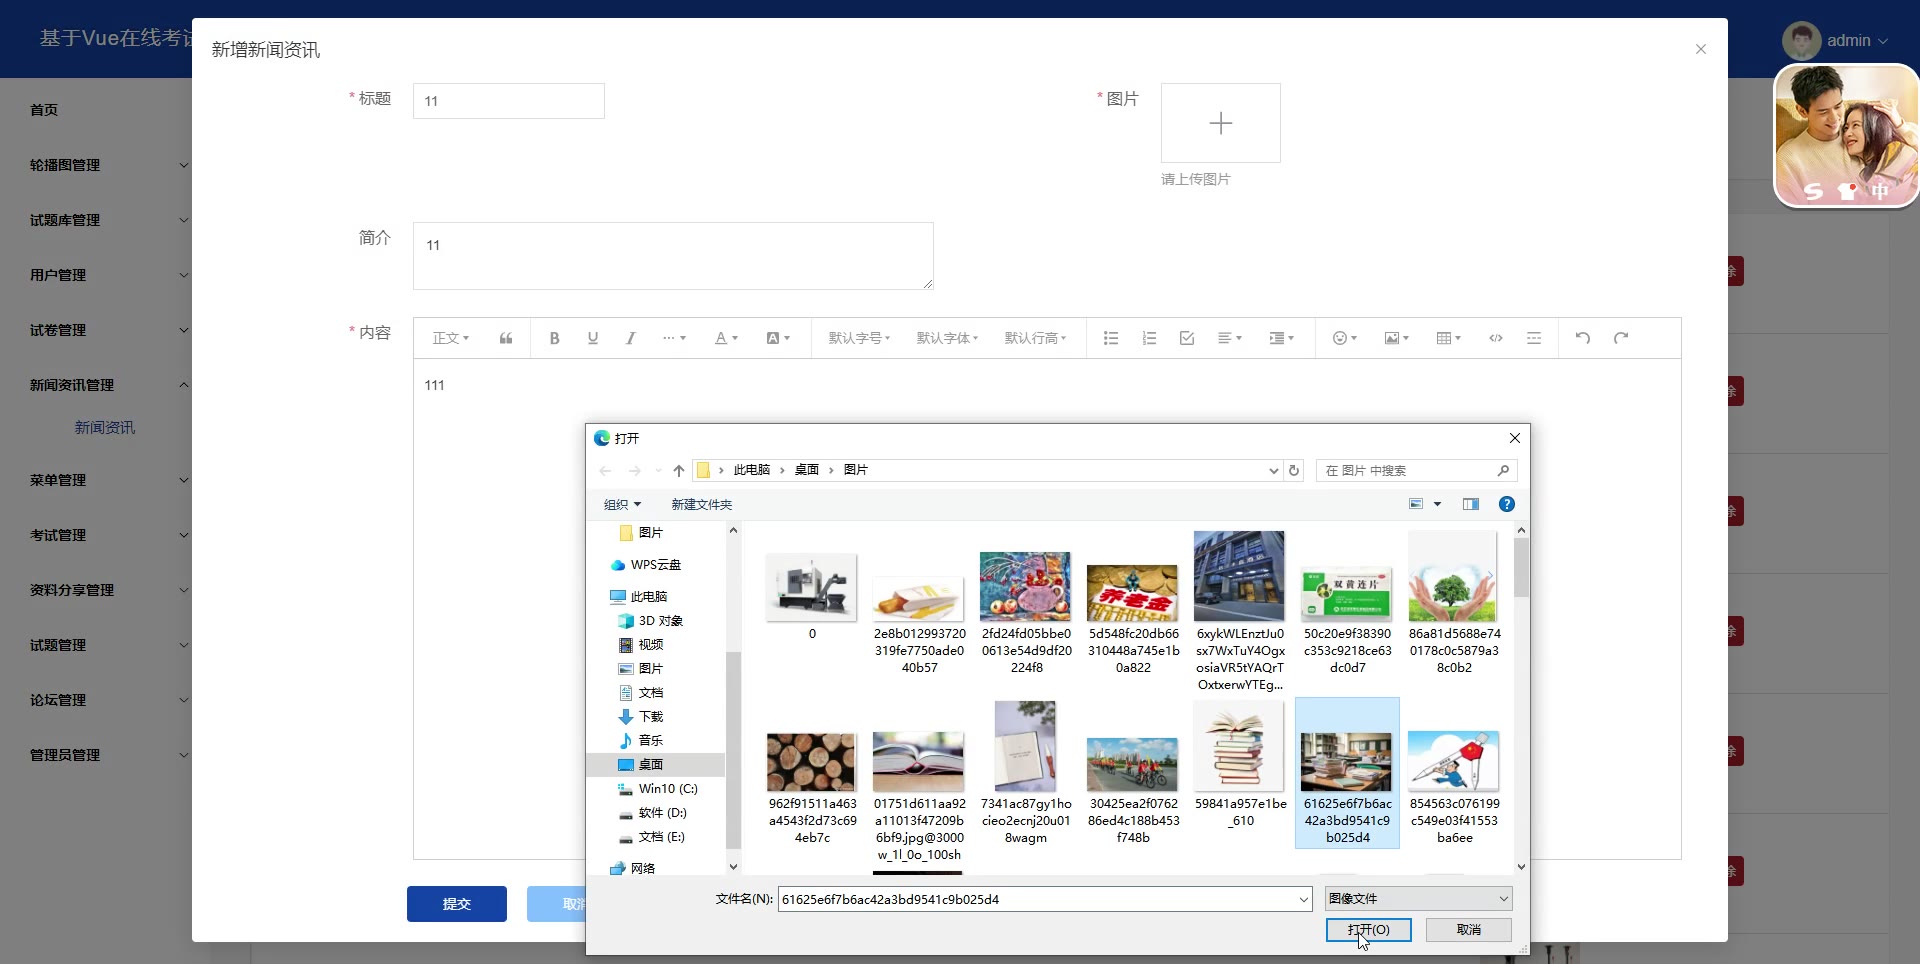
Task: Open the 正文 paragraph style dropdown
Action: (451, 338)
